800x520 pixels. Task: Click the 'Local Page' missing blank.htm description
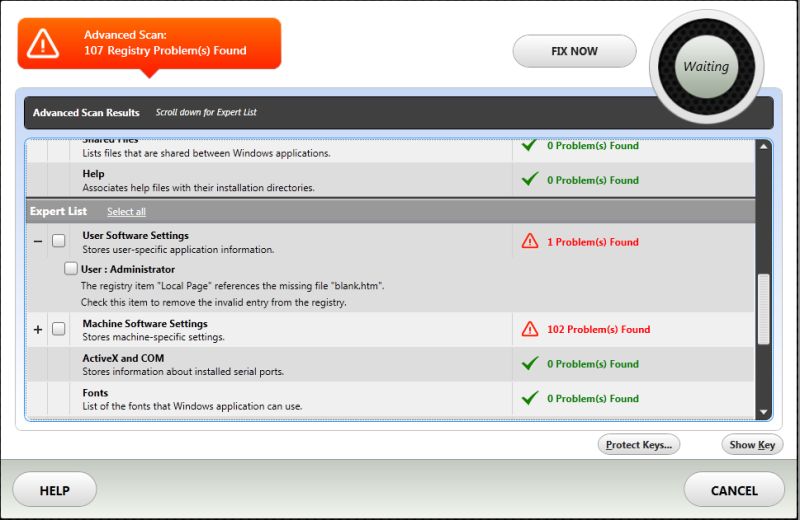click(233, 286)
